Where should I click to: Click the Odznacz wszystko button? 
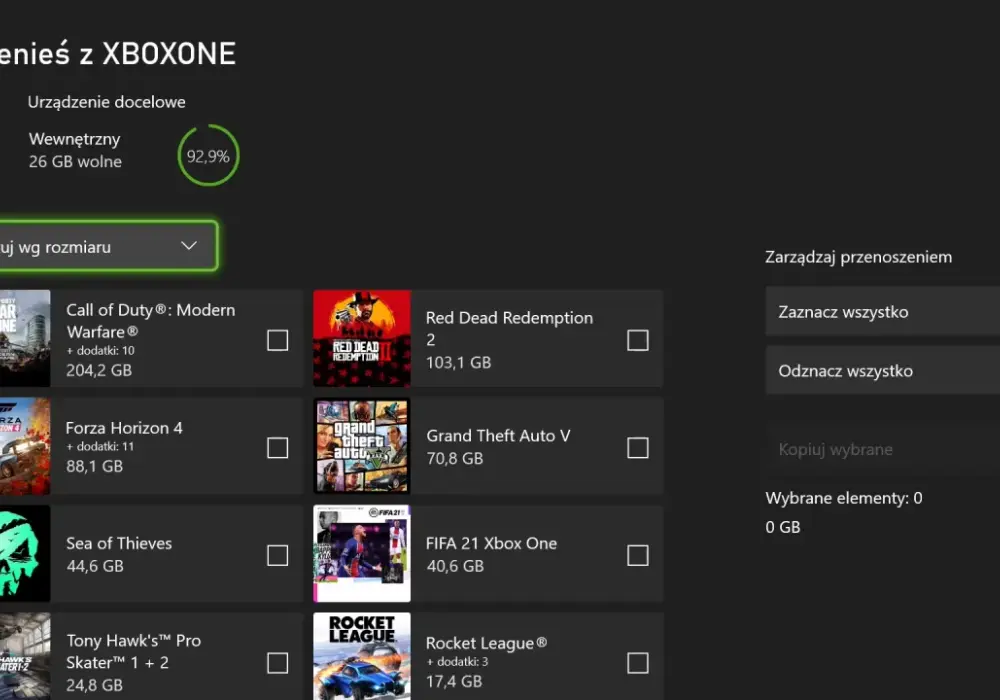point(883,370)
